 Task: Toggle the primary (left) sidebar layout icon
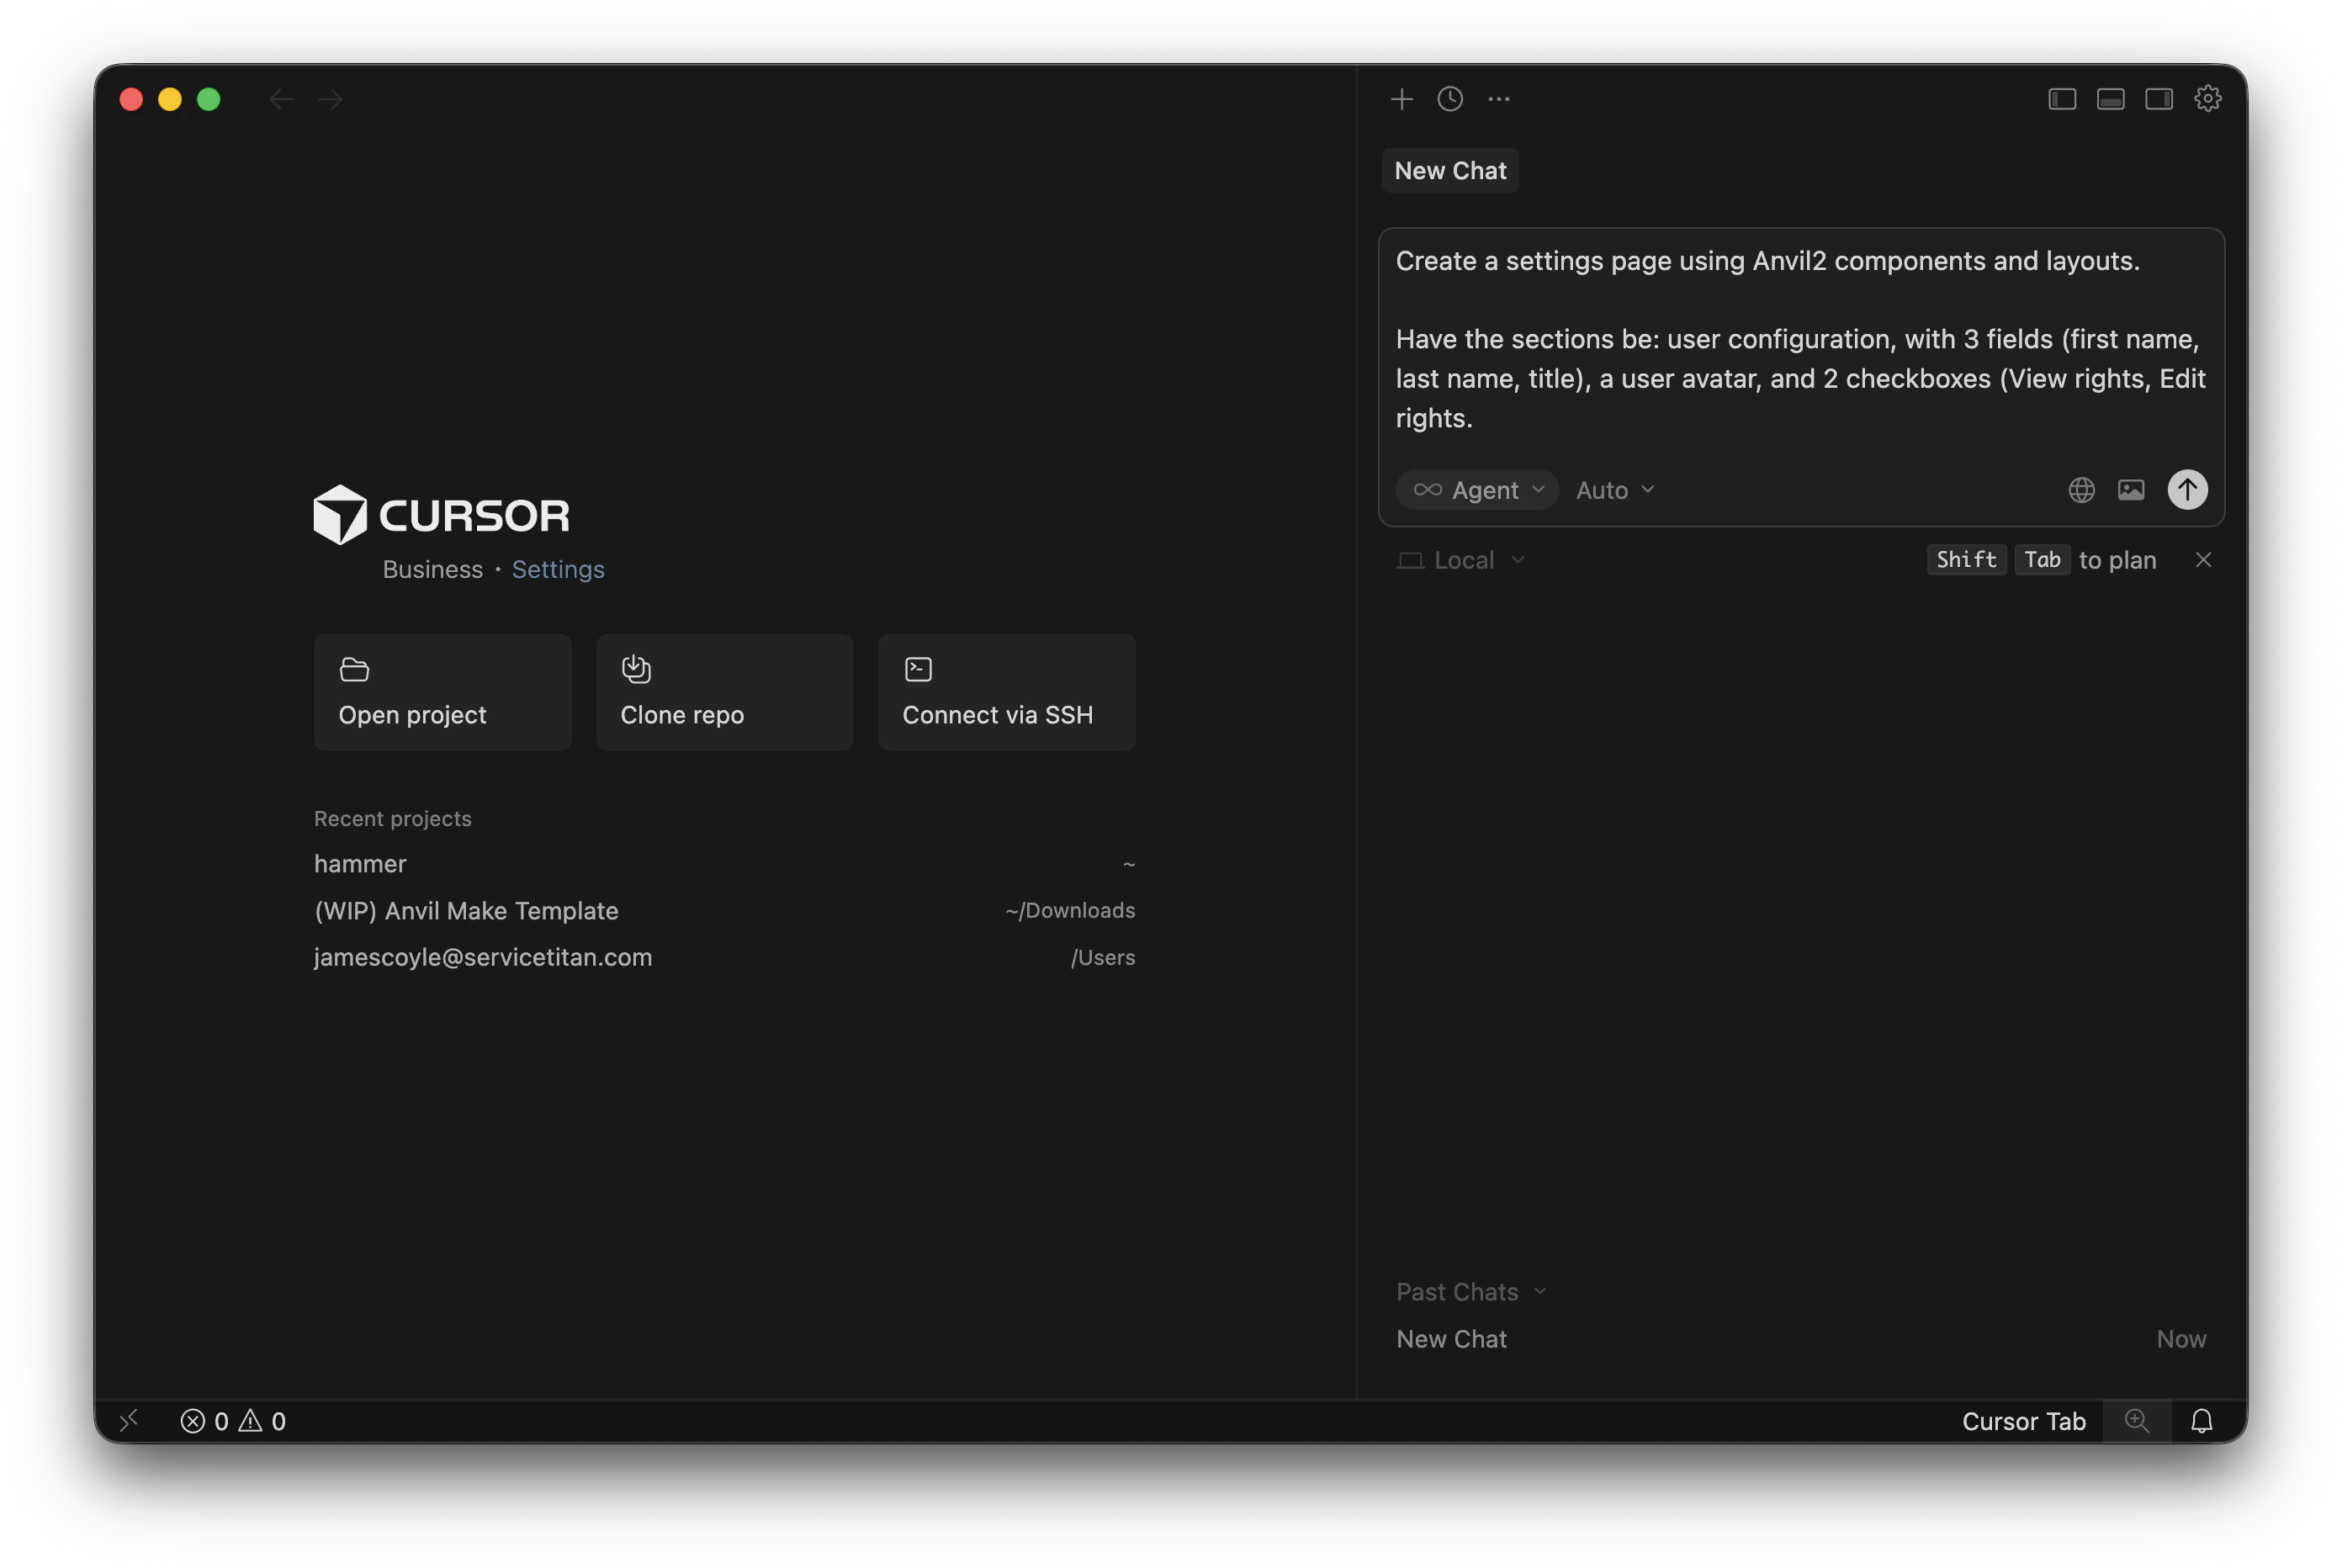(2062, 99)
